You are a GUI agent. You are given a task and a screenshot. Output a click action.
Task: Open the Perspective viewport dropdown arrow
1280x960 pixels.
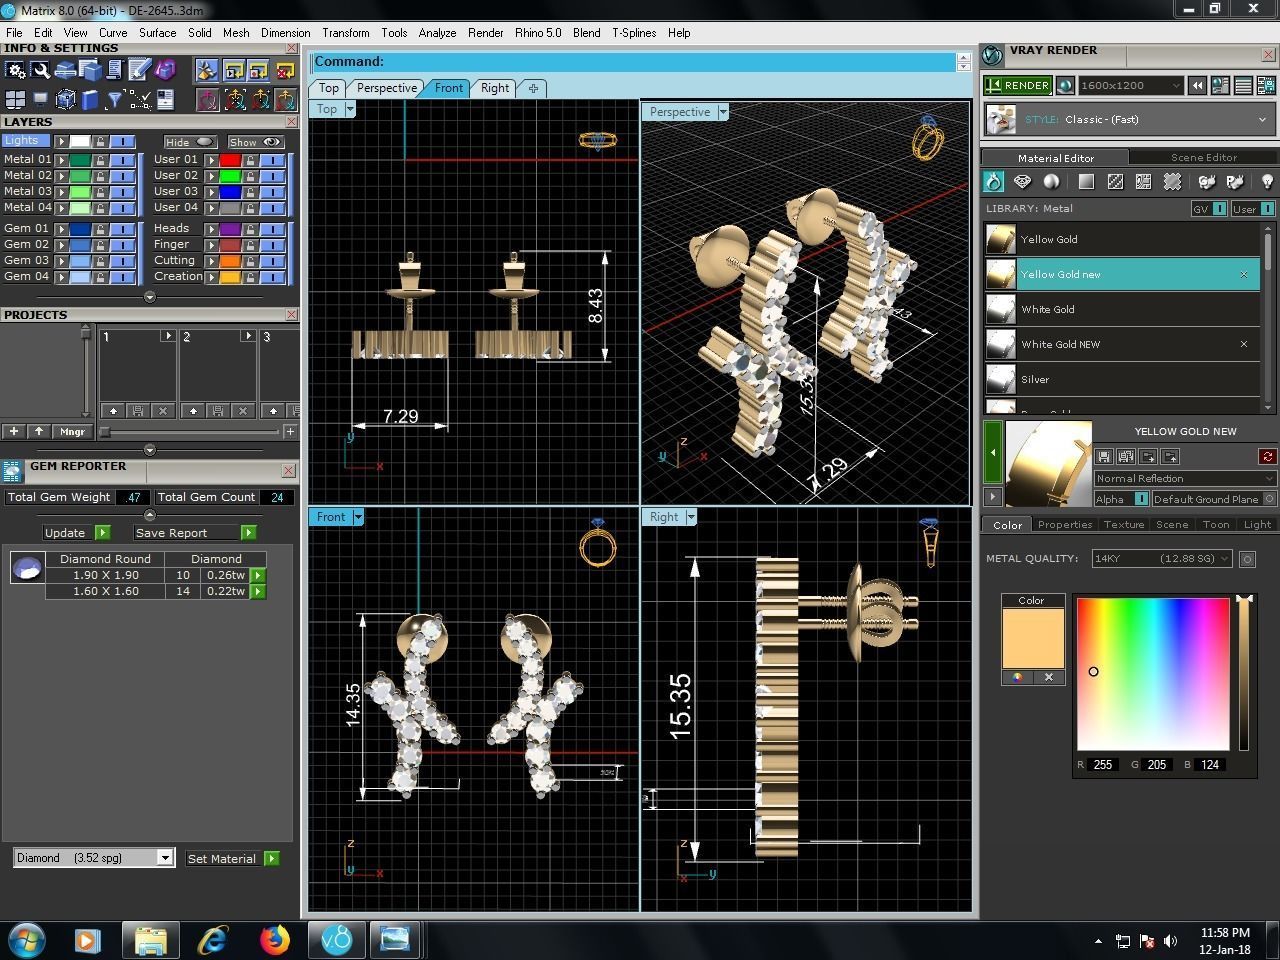click(723, 112)
